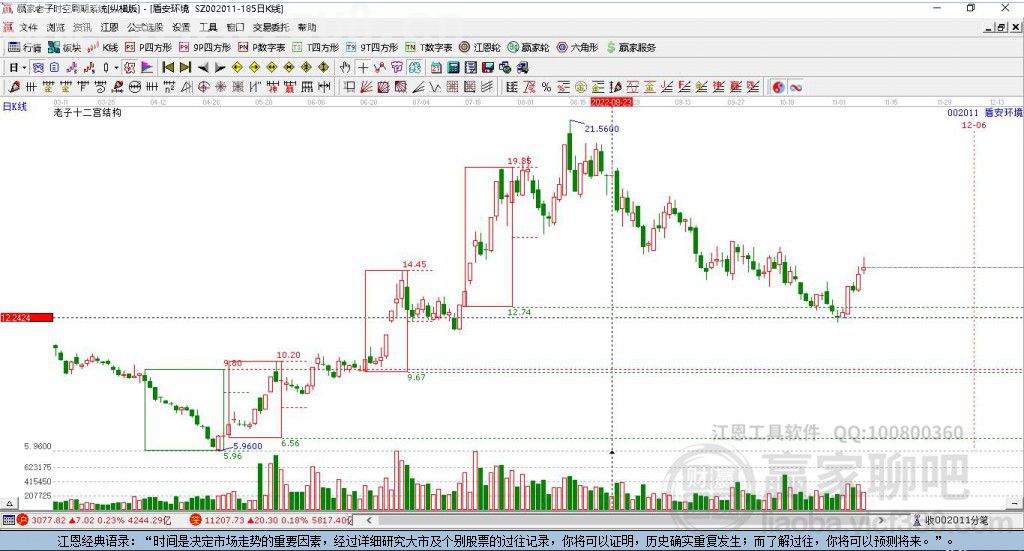Open 收002011分笔 status bar item
This screenshot has width=1024, height=551.
(x=951, y=520)
